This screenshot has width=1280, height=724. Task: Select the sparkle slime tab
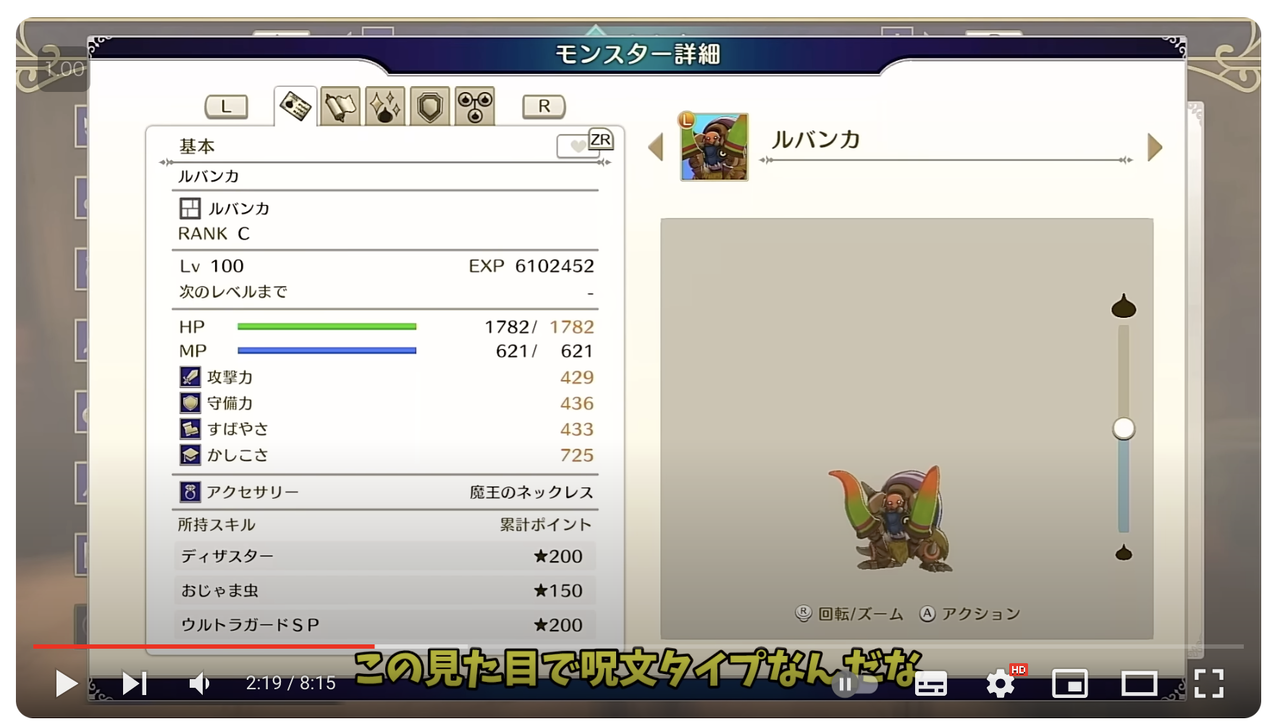click(x=385, y=106)
